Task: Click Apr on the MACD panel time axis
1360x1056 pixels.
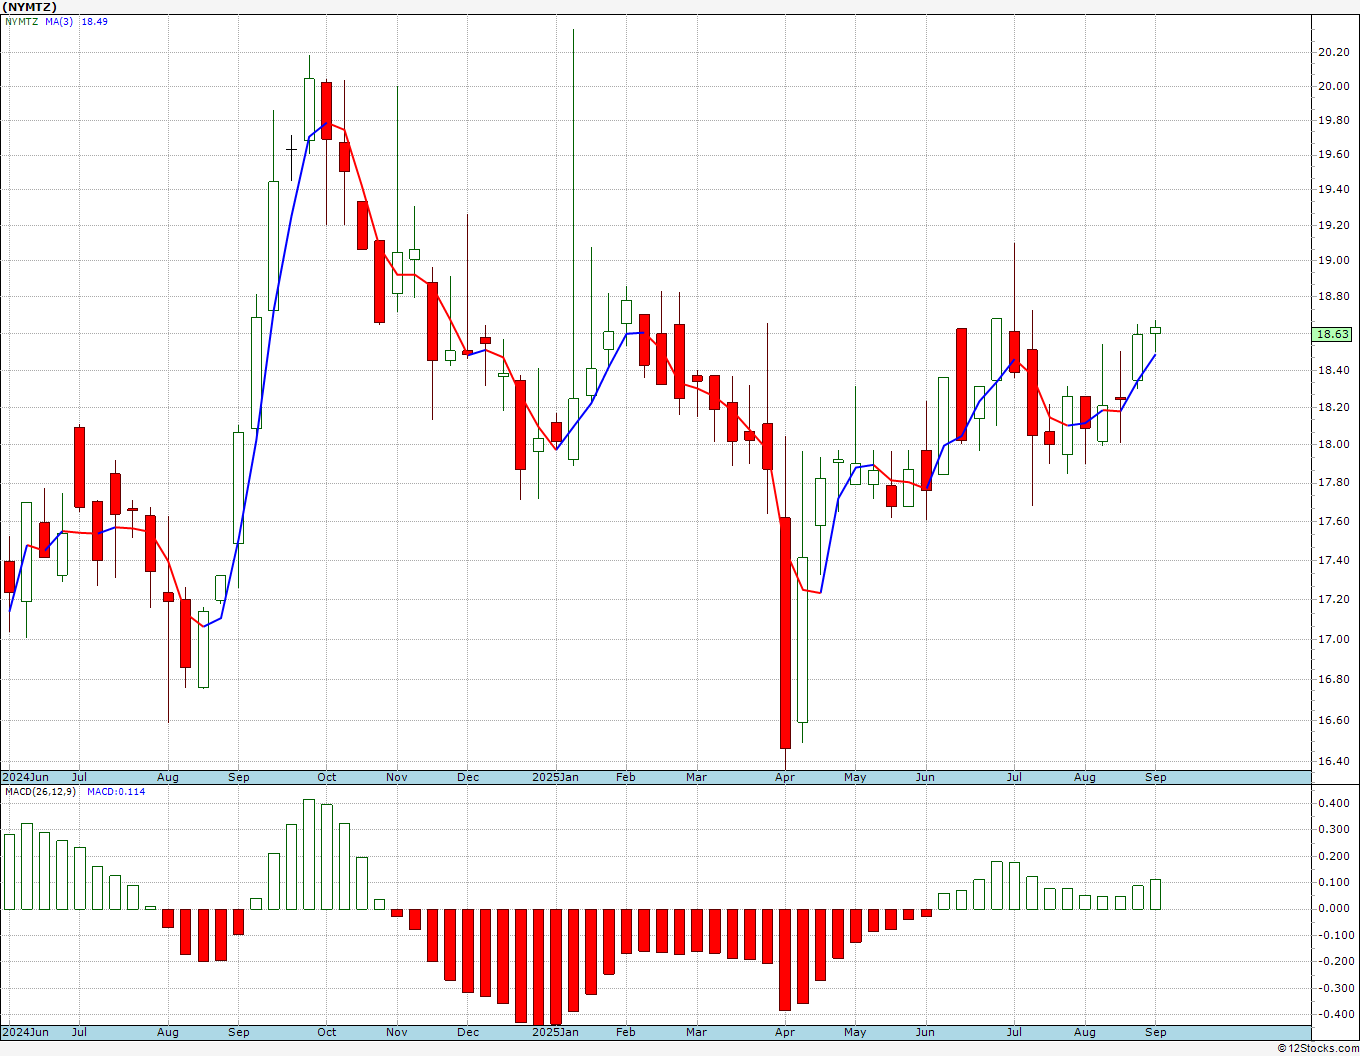Action: point(785,1032)
